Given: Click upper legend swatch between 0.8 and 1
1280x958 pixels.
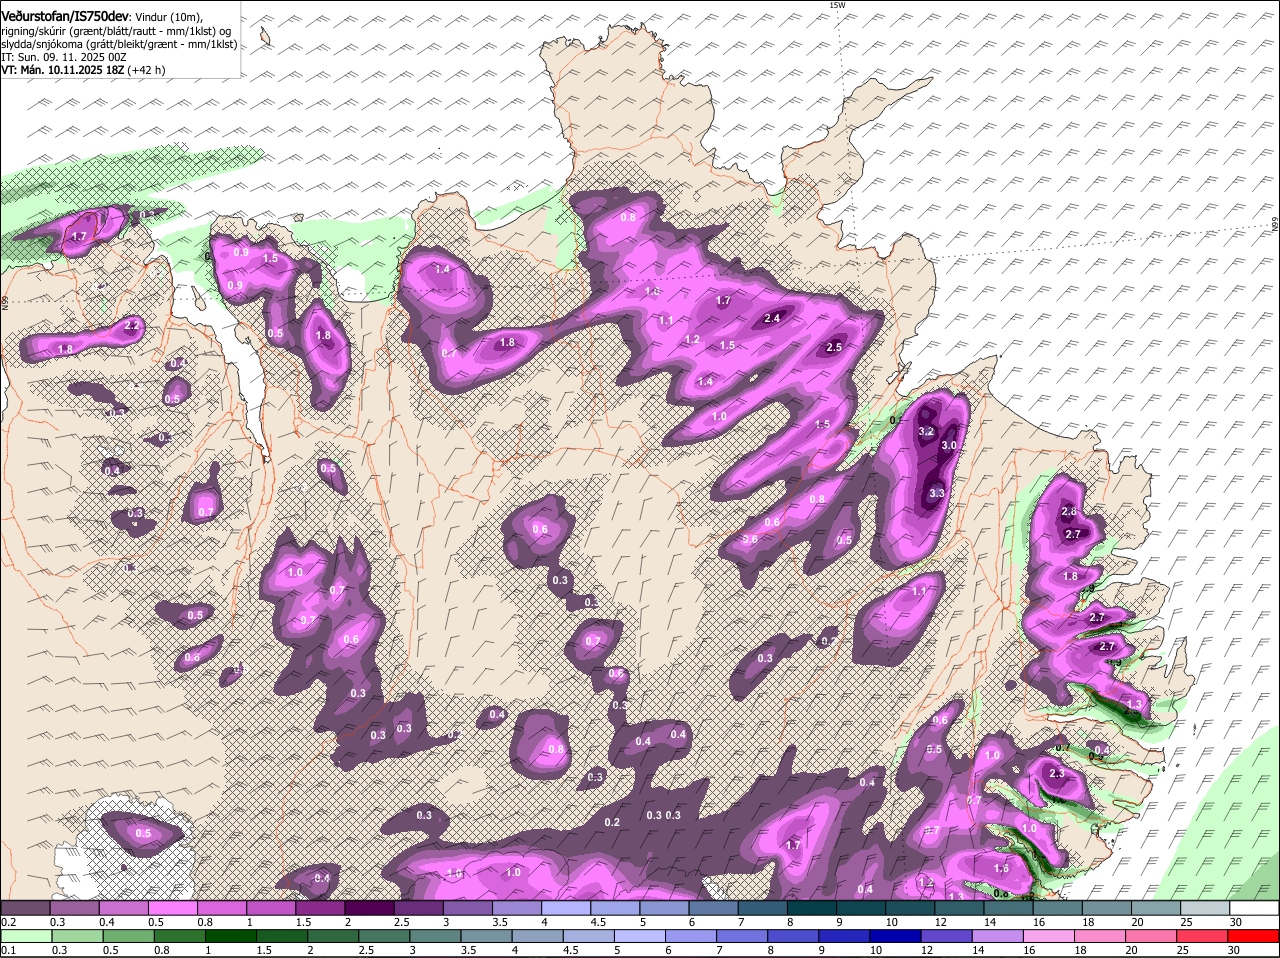Looking at the screenshot, I should pos(222,908).
